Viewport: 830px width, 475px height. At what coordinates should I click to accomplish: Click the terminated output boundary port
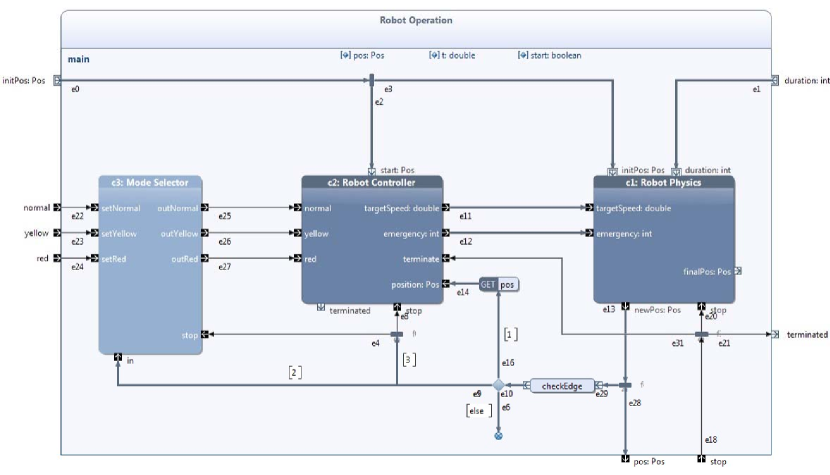(775, 334)
